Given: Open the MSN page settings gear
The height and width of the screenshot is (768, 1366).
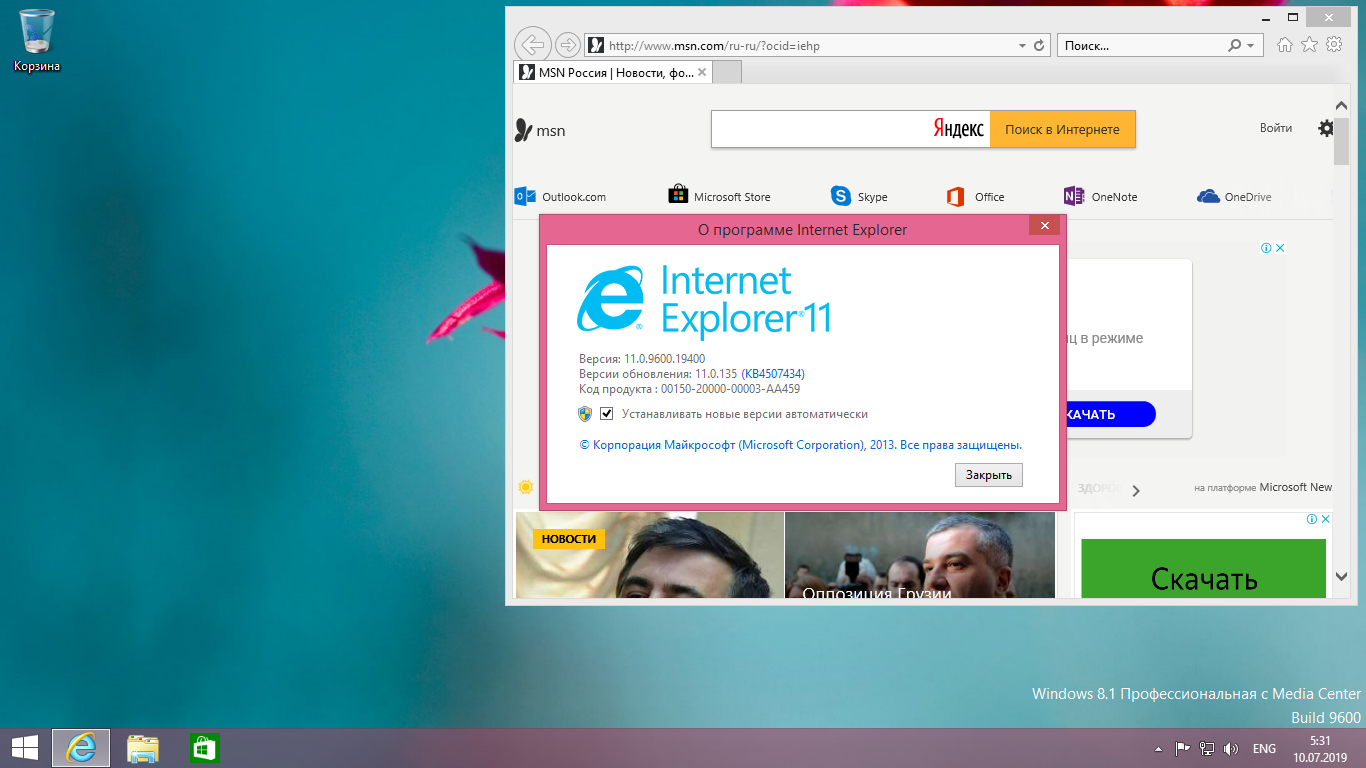Looking at the screenshot, I should [1326, 128].
